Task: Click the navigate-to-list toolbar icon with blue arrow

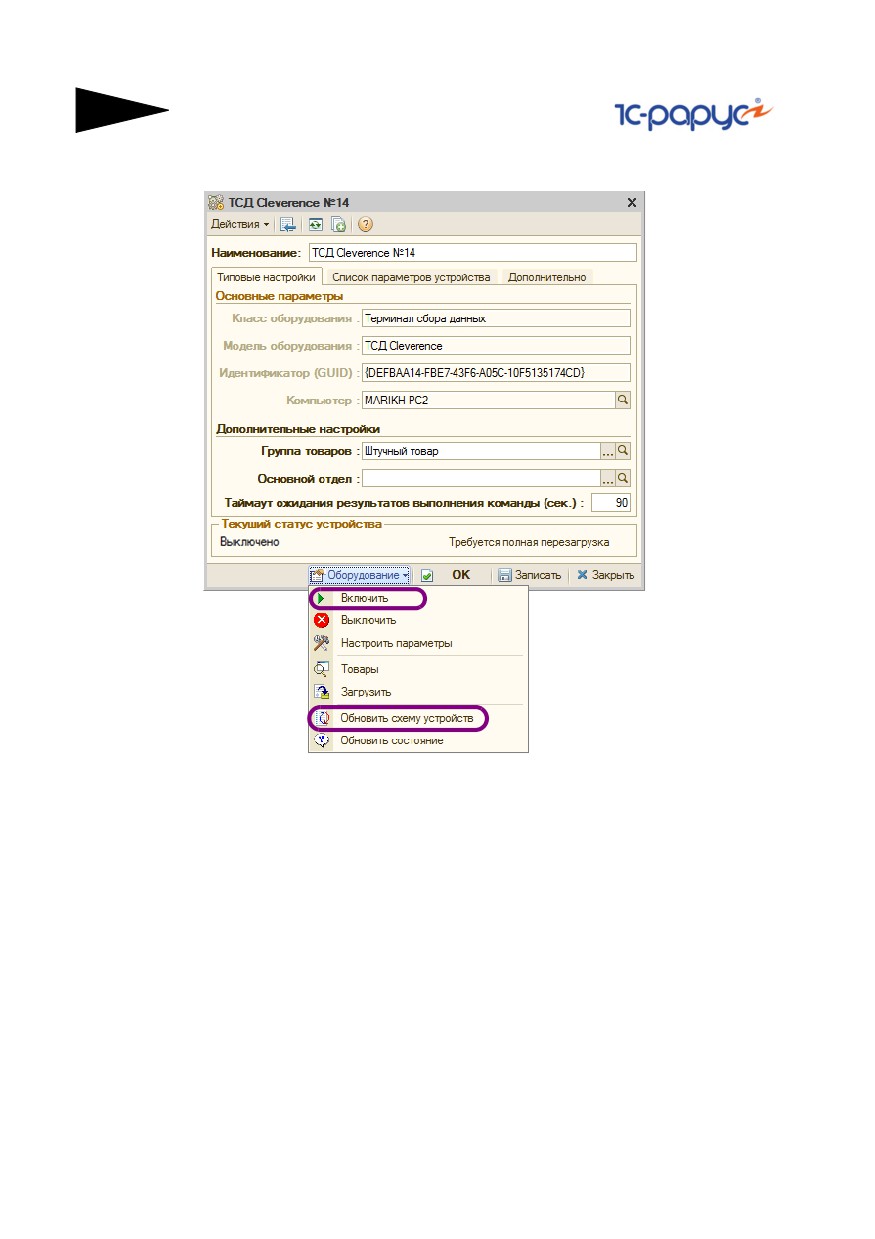Action: pyautogui.click(x=288, y=224)
